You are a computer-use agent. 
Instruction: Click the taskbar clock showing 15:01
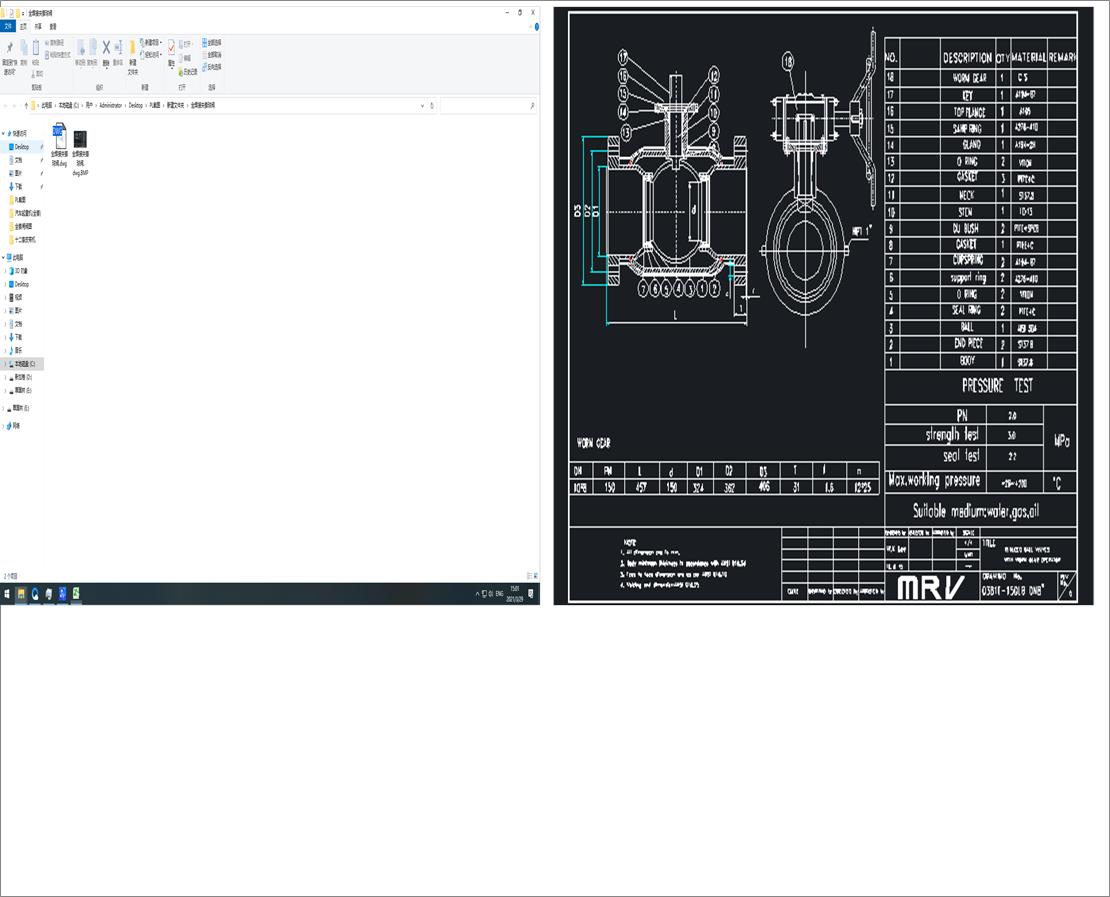pyautogui.click(x=515, y=594)
